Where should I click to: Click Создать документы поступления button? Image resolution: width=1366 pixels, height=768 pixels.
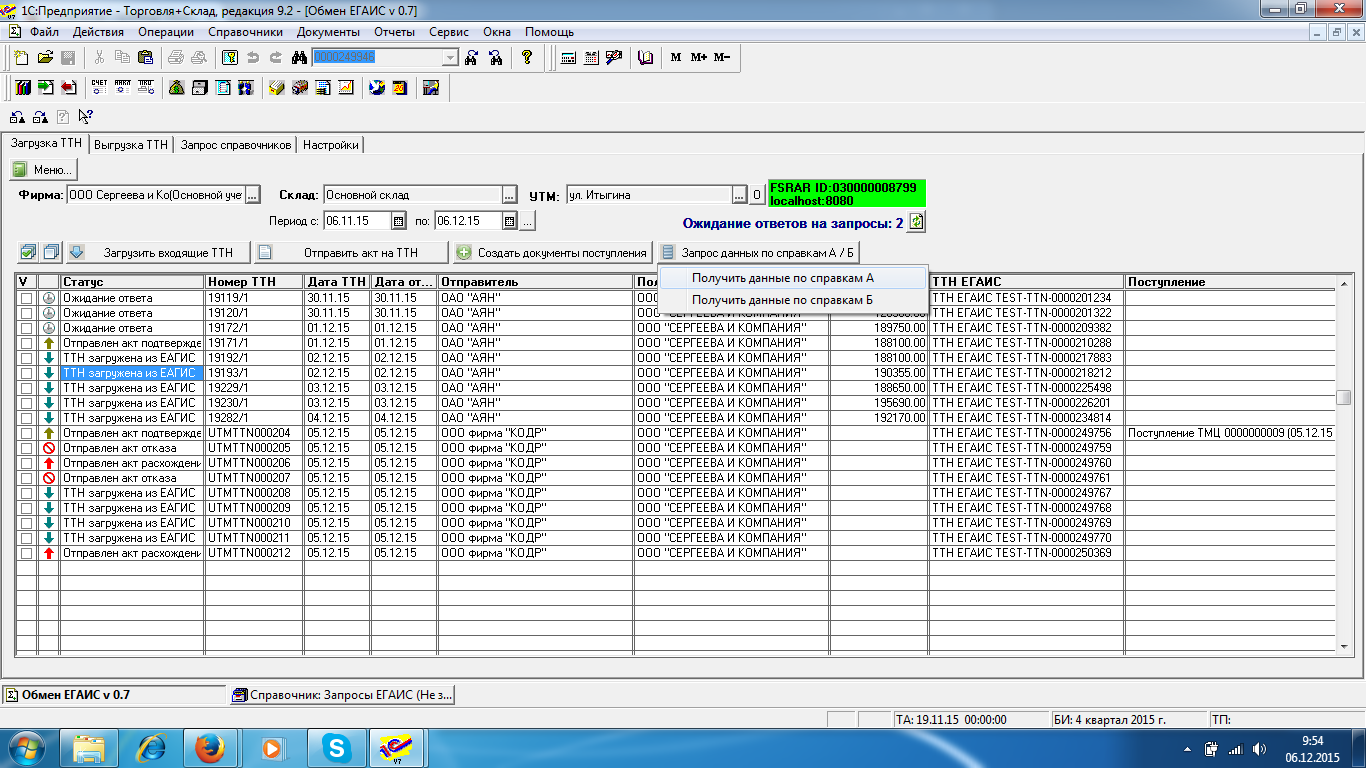552,253
